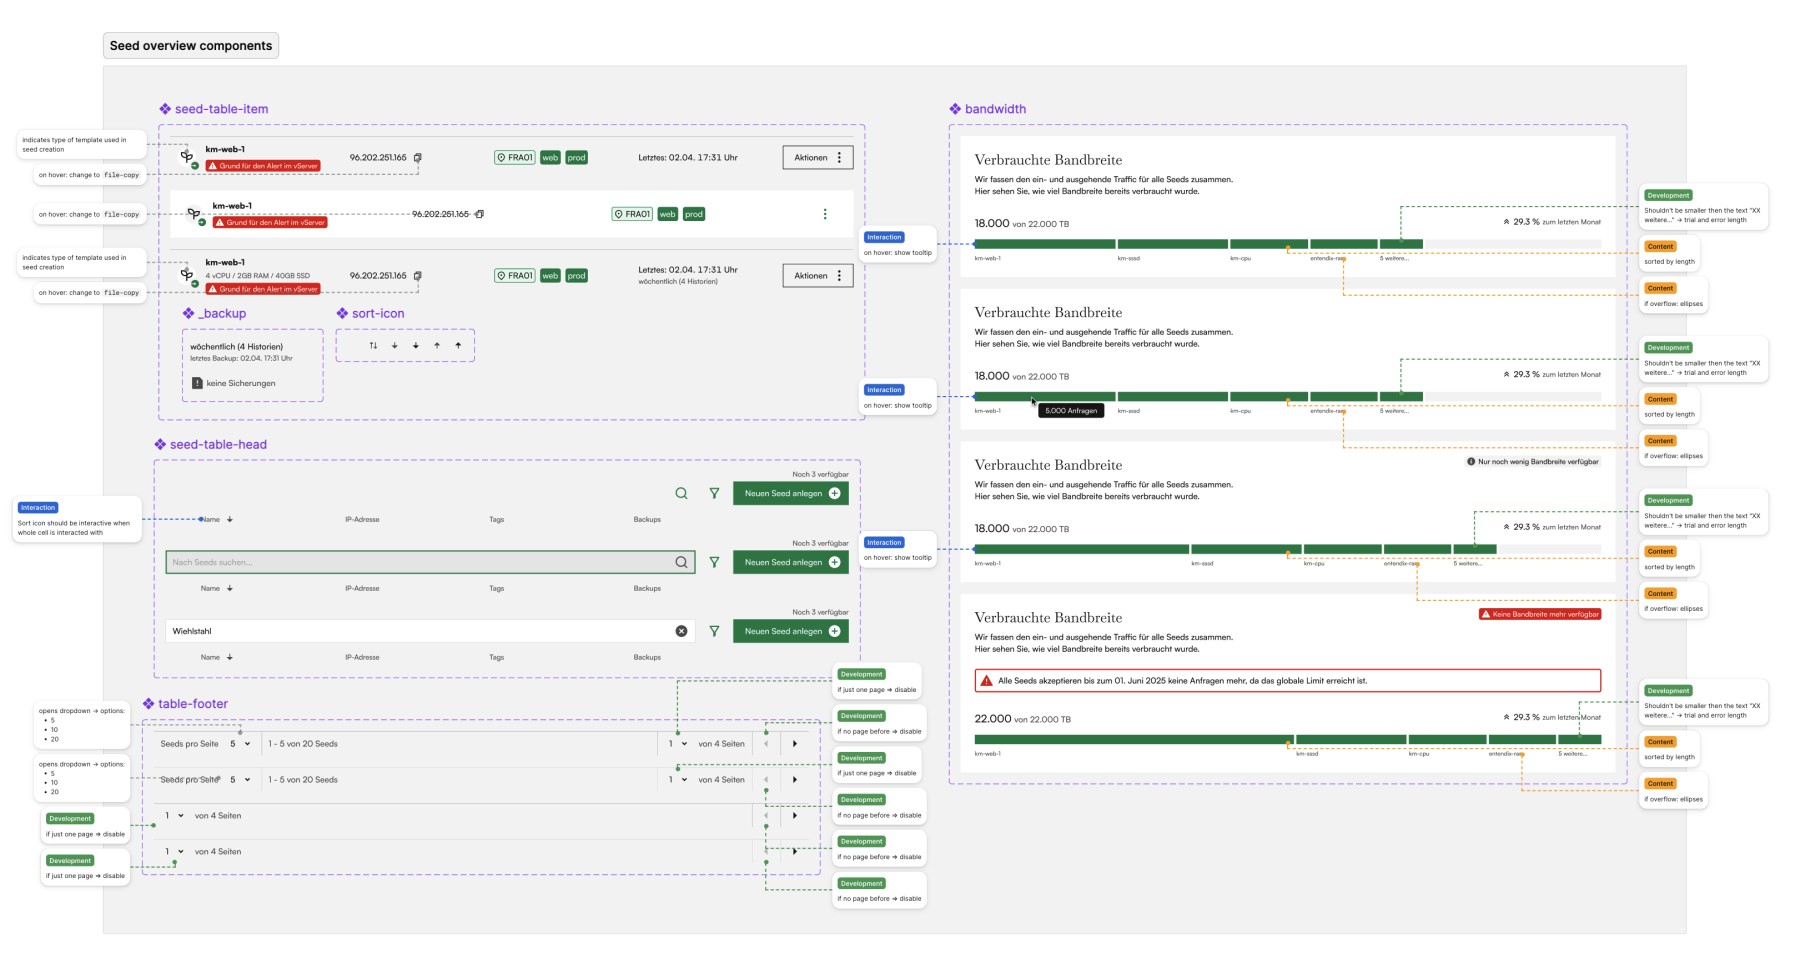1800x963 pixels.
Task: Click info icon in Nur noch wenig Bandbreite badge
Action: coord(1471,462)
